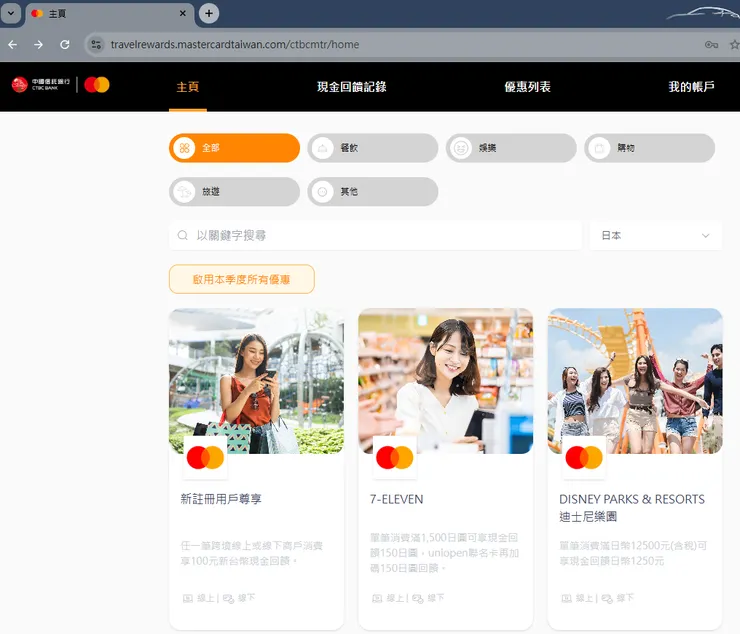740x634 pixels.
Task: Click the 新註冊用戶尊享 description text
Action: tap(252, 553)
